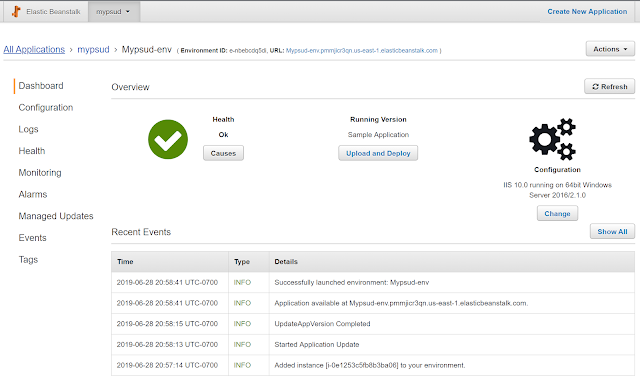The height and width of the screenshot is (388, 640).
Task: Select Configuration in the sidebar
Action: pyautogui.click(x=46, y=107)
